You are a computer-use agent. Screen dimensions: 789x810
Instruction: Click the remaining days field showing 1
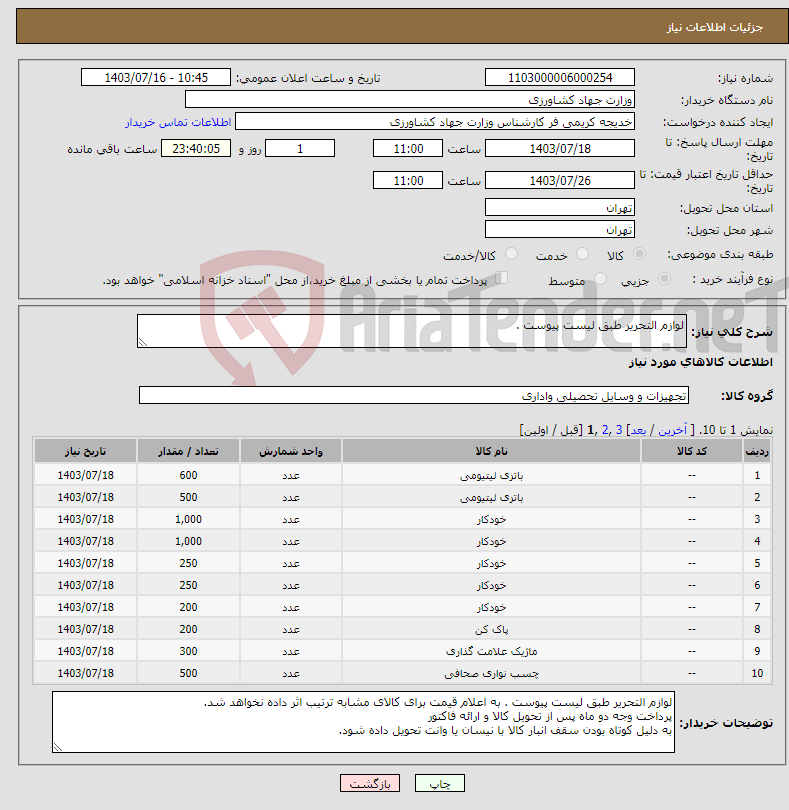click(x=300, y=149)
